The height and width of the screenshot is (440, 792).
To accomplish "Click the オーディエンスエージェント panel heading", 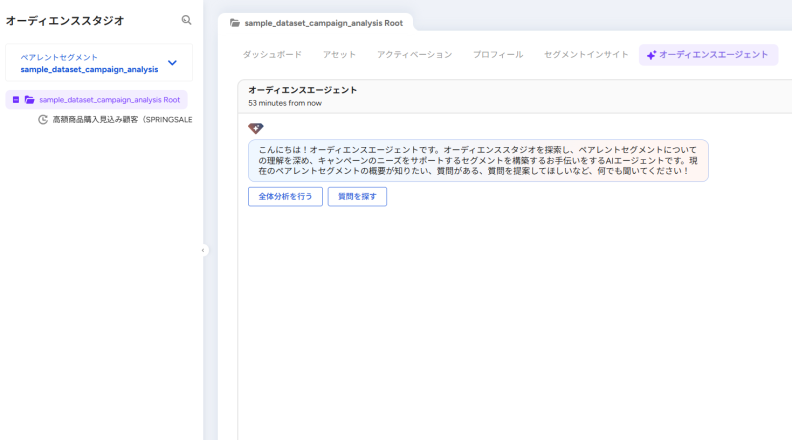I will tap(303, 90).
